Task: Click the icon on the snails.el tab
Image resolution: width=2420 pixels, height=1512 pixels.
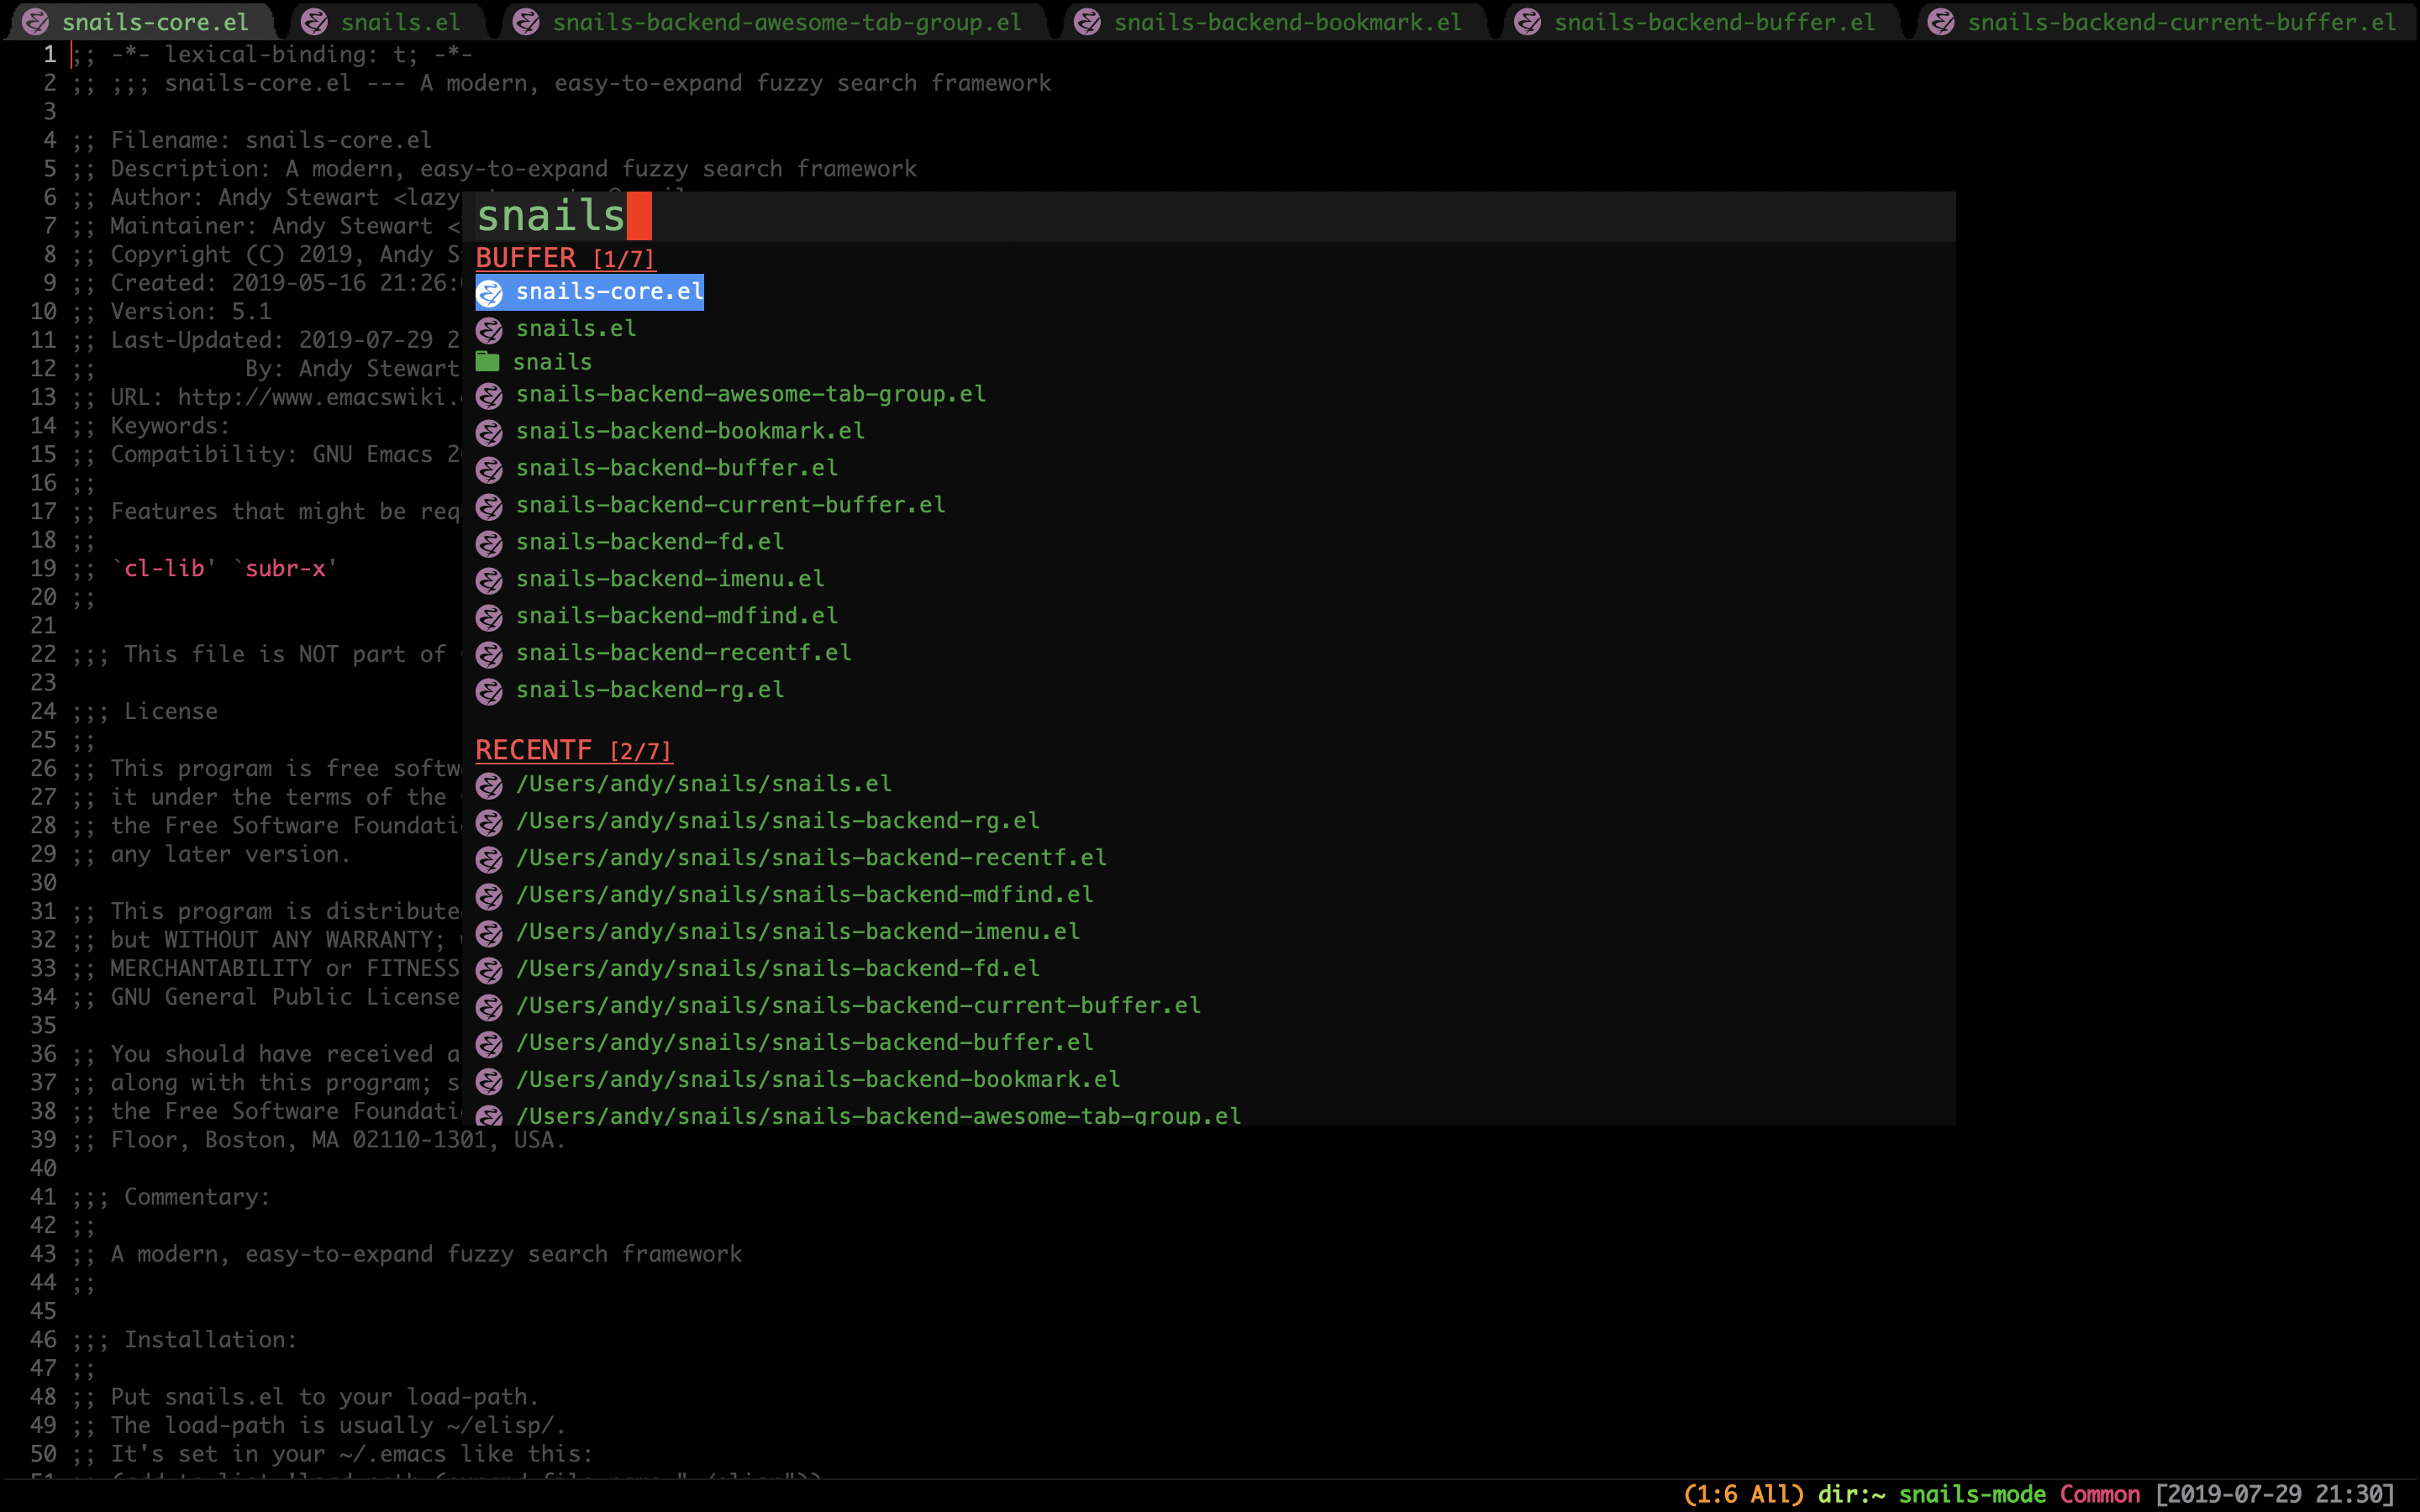Action: (x=314, y=22)
